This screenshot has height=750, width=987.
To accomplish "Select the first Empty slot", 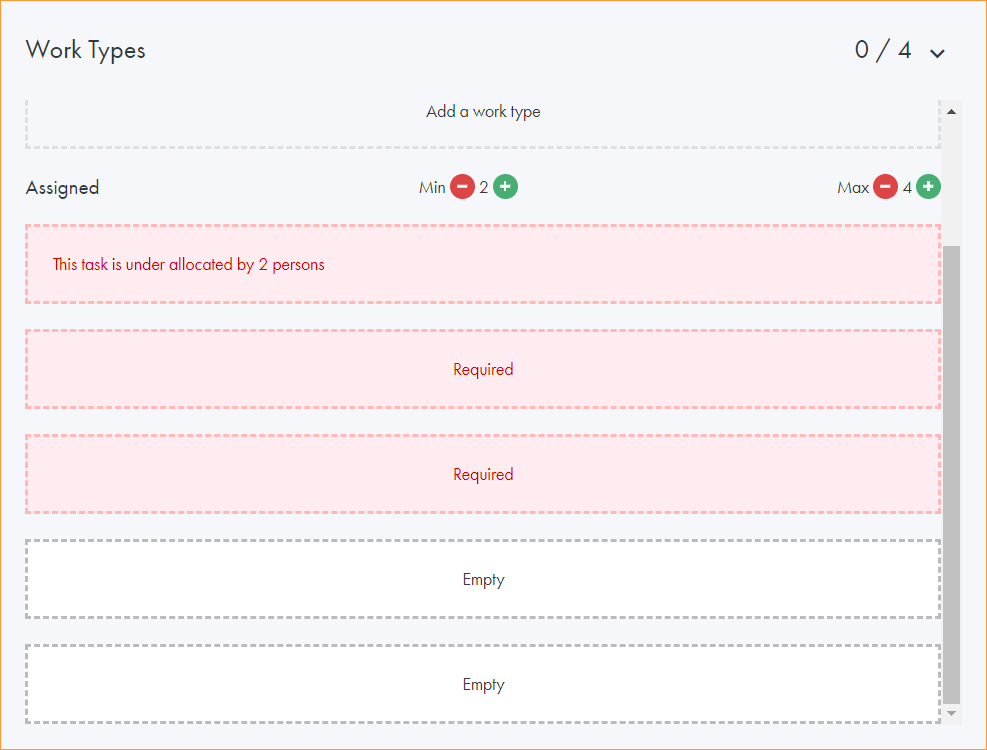I will [483, 579].
